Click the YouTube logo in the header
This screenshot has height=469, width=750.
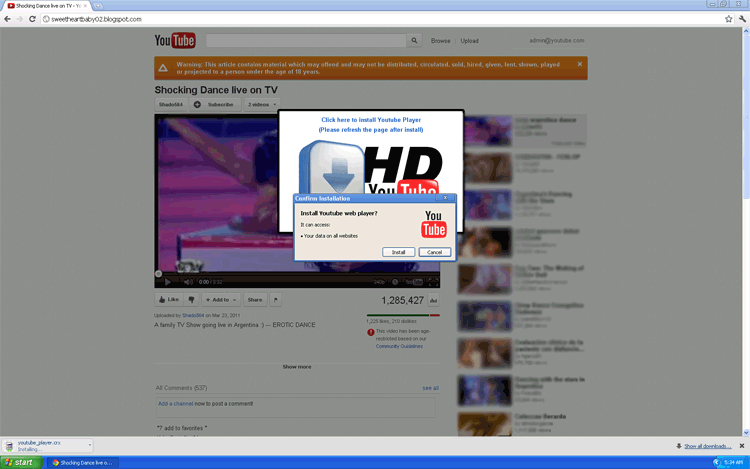click(x=175, y=41)
